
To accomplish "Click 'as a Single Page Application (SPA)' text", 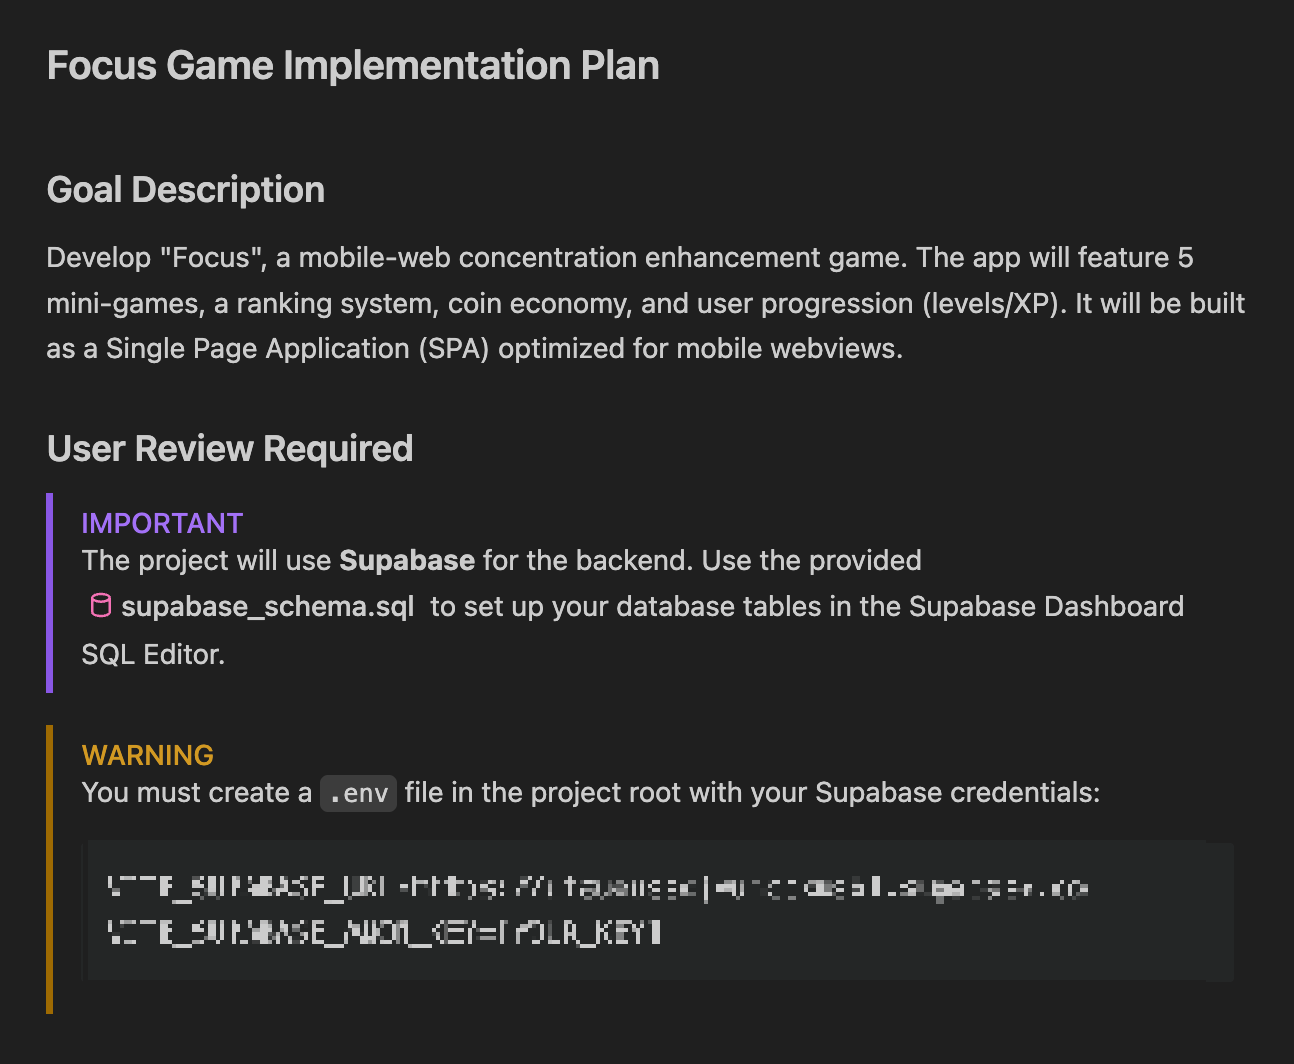I will point(268,349).
